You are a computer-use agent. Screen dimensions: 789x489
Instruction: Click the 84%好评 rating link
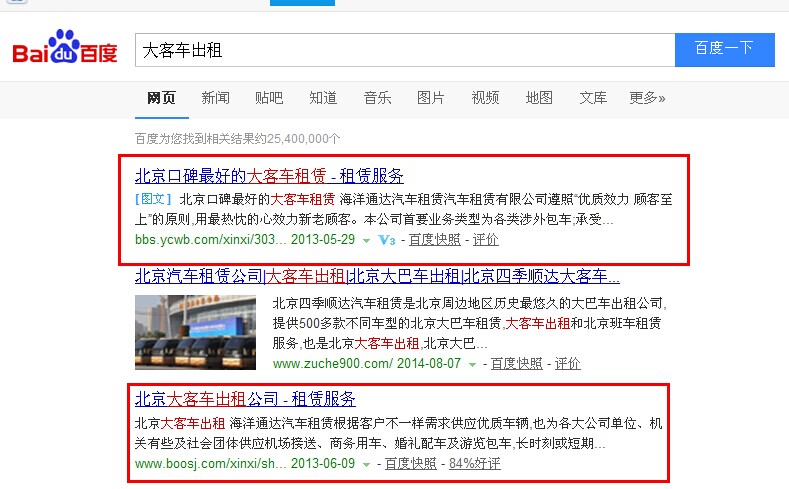(x=475, y=463)
